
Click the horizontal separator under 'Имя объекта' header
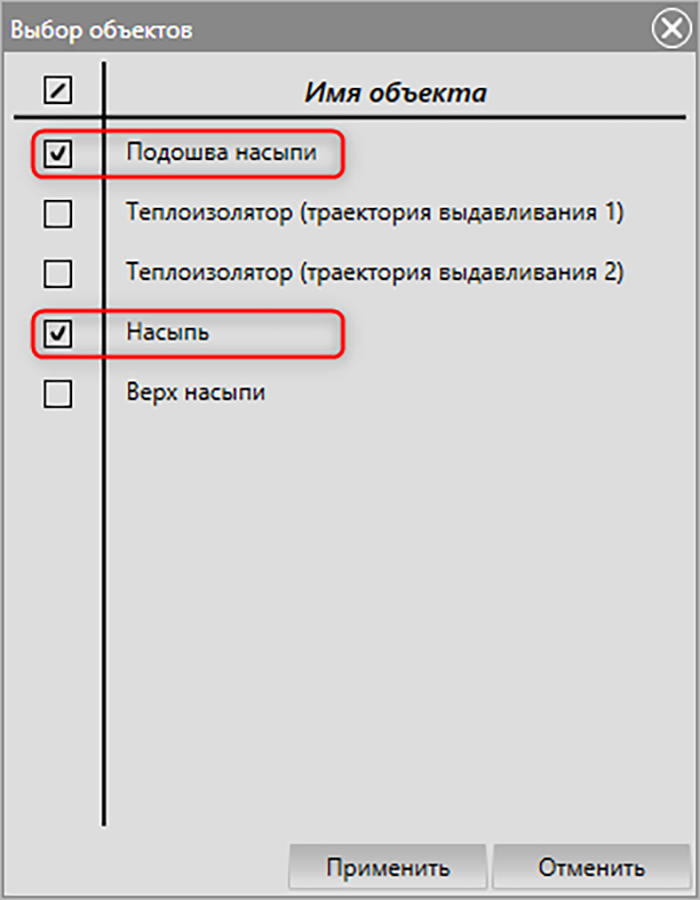(x=350, y=118)
